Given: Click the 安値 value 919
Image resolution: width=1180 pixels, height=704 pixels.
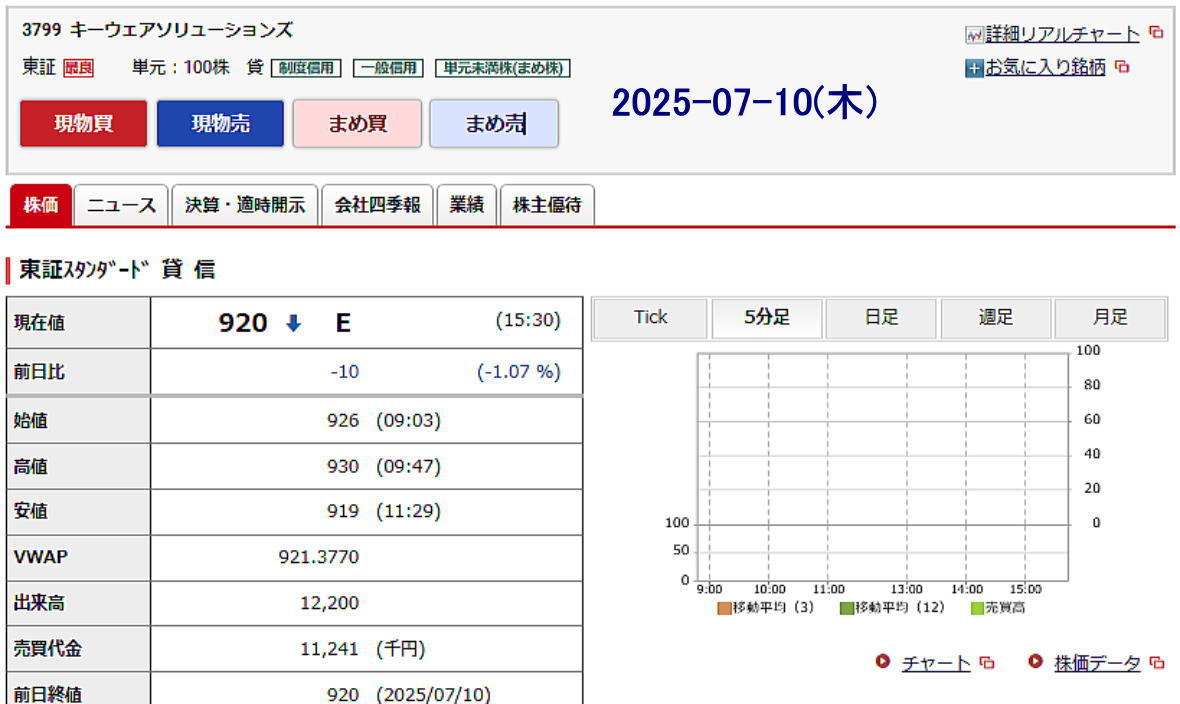Looking at the screenshot, I should (343, 511).
